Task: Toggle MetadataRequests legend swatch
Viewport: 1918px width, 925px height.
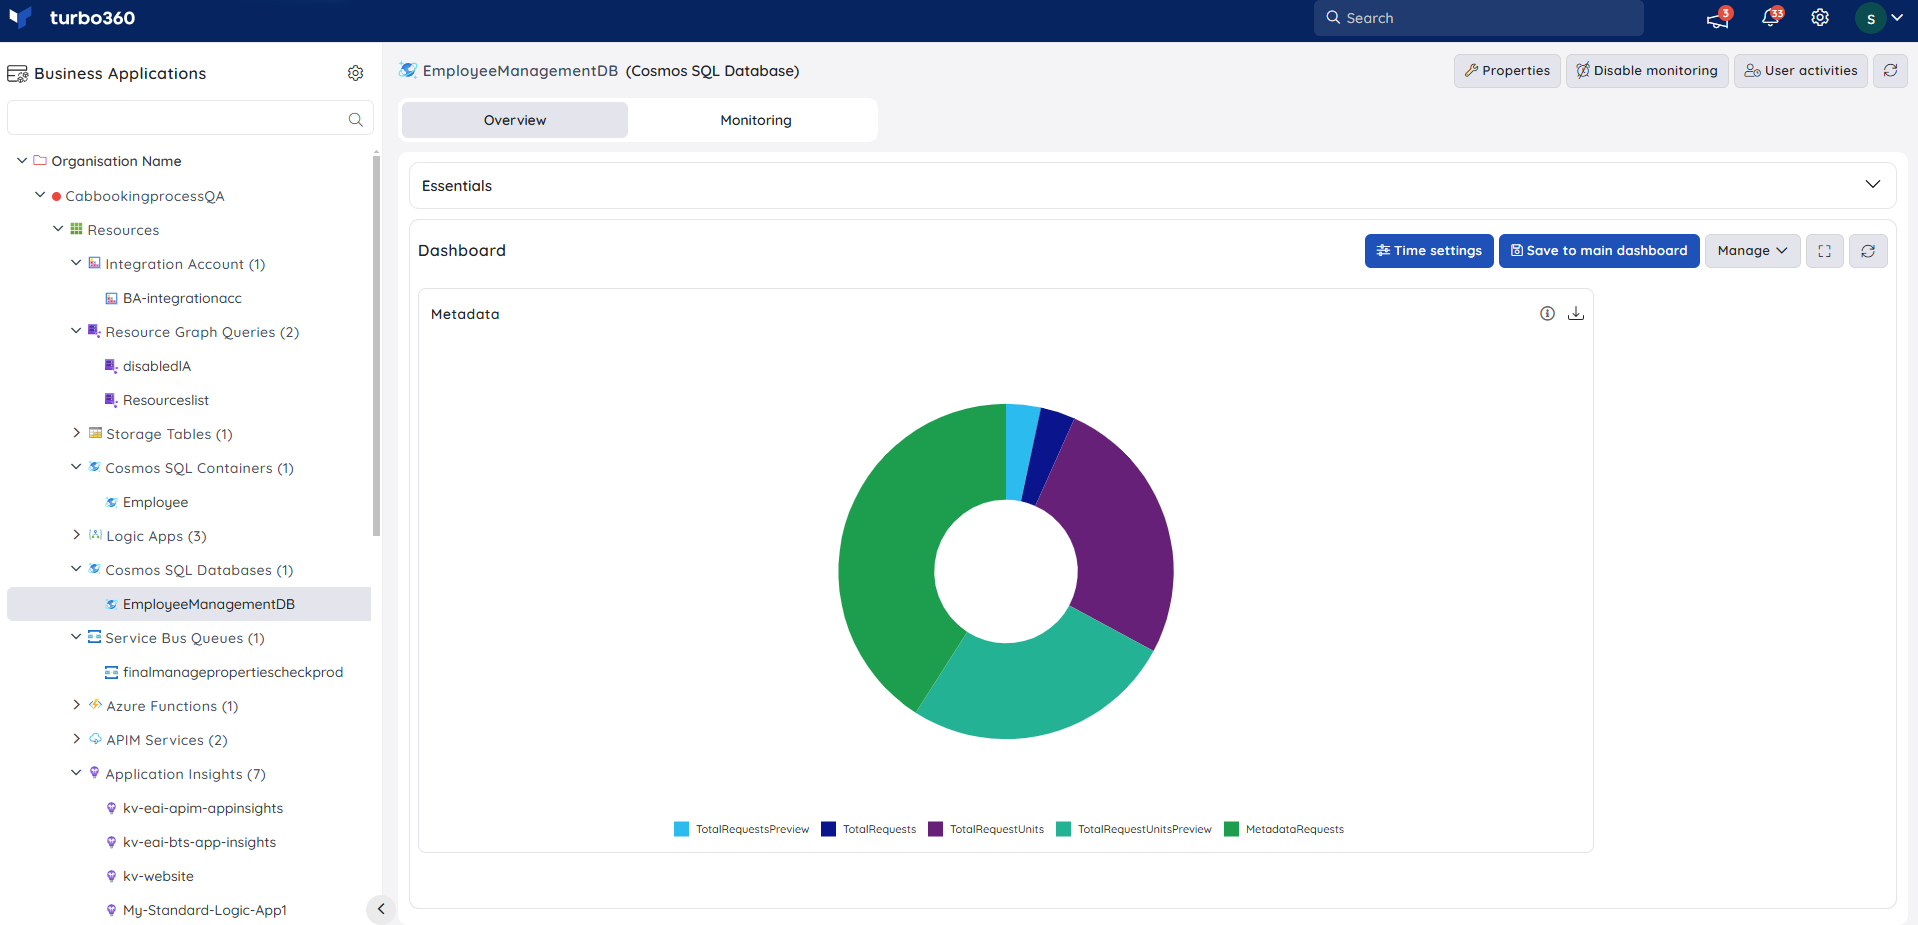Action: (1231, 829)
